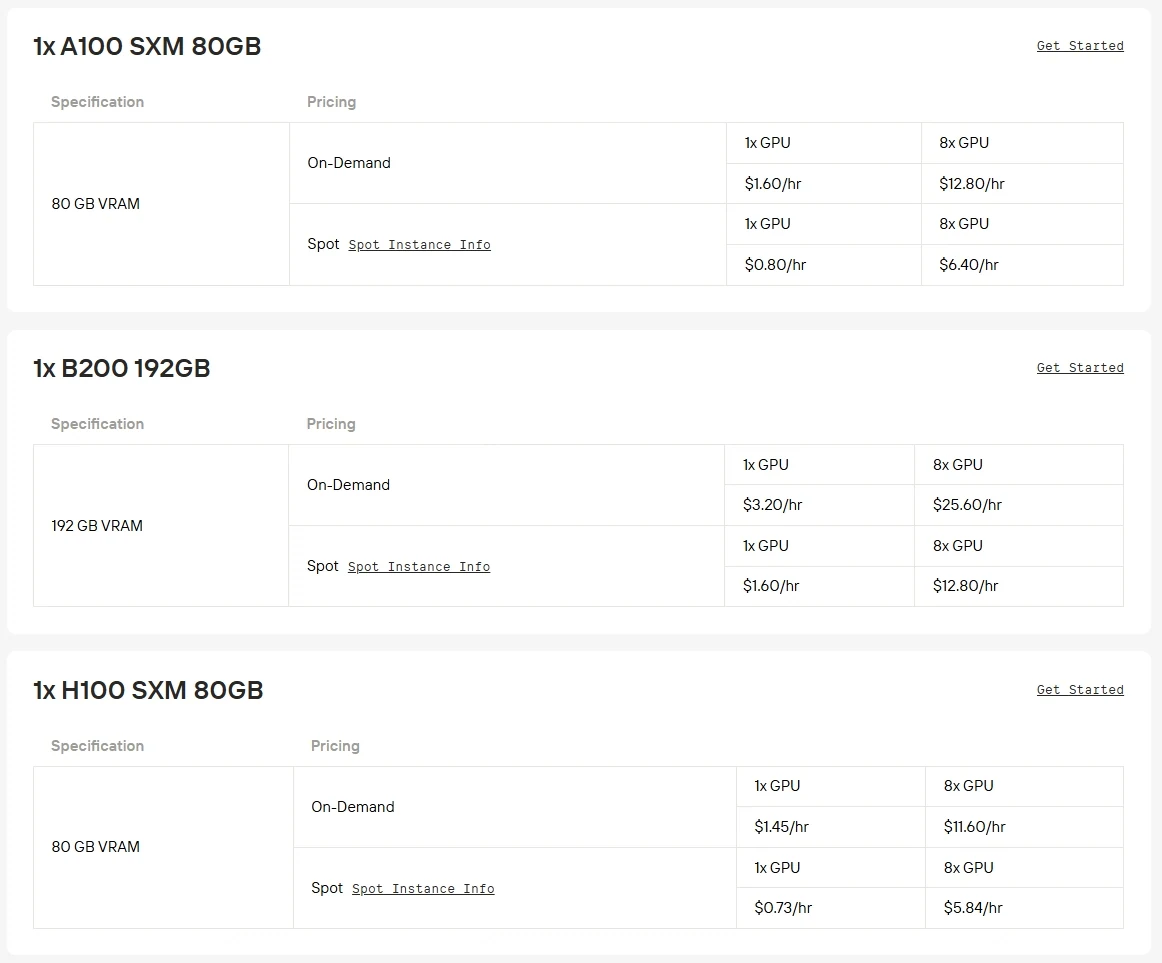1162x963 pixels.
Task: Click On-Demand label in A100 table
Action: click(349, 163)
